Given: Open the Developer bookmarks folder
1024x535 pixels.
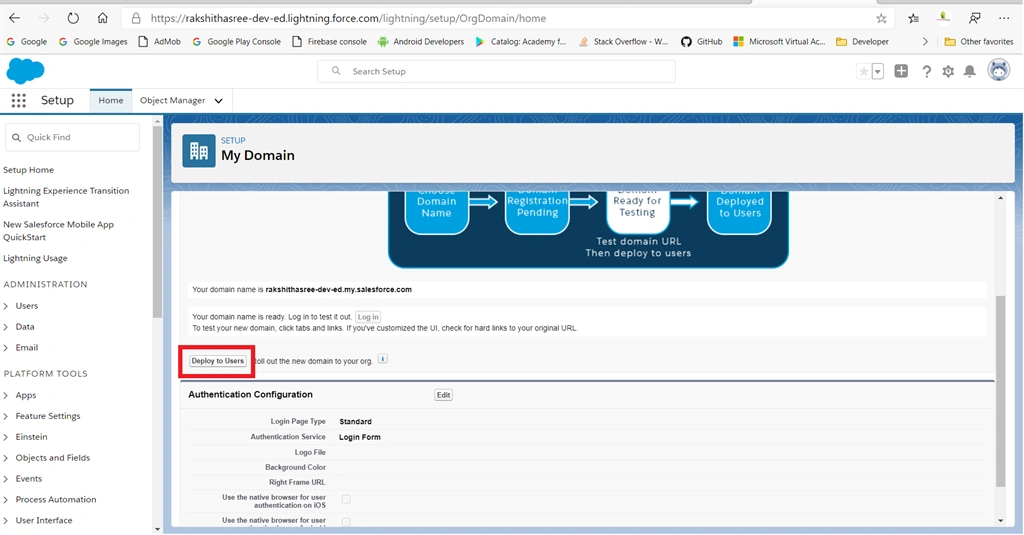Looking at the screenshot, I should coord(862,41).
